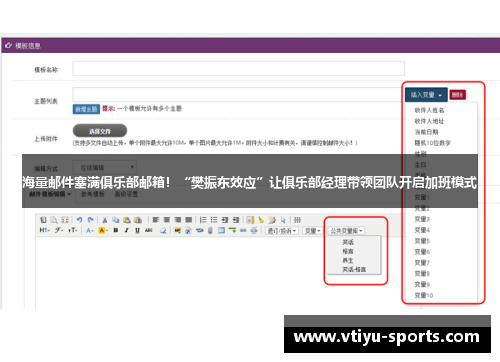The height and width of the screenshot is (362, 500).
Task: Open the 插入变量 dropdown button
Action: point(426,95)
